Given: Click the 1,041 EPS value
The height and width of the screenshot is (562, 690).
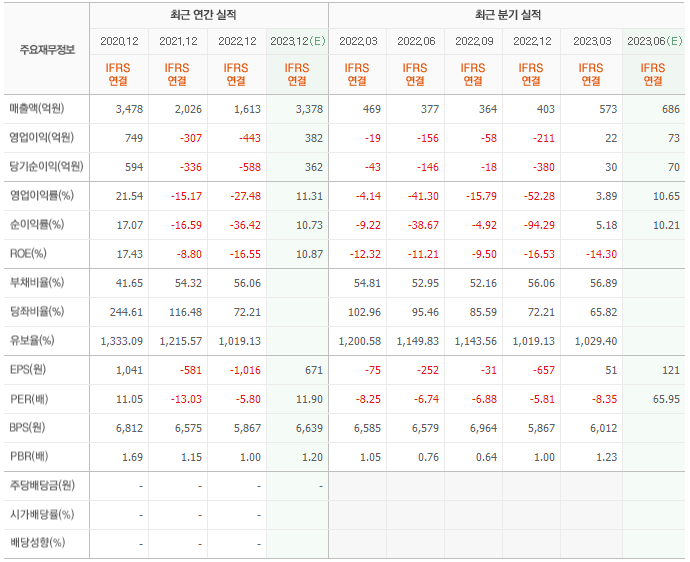Looking at the screenshot, I should click(129, 370).
